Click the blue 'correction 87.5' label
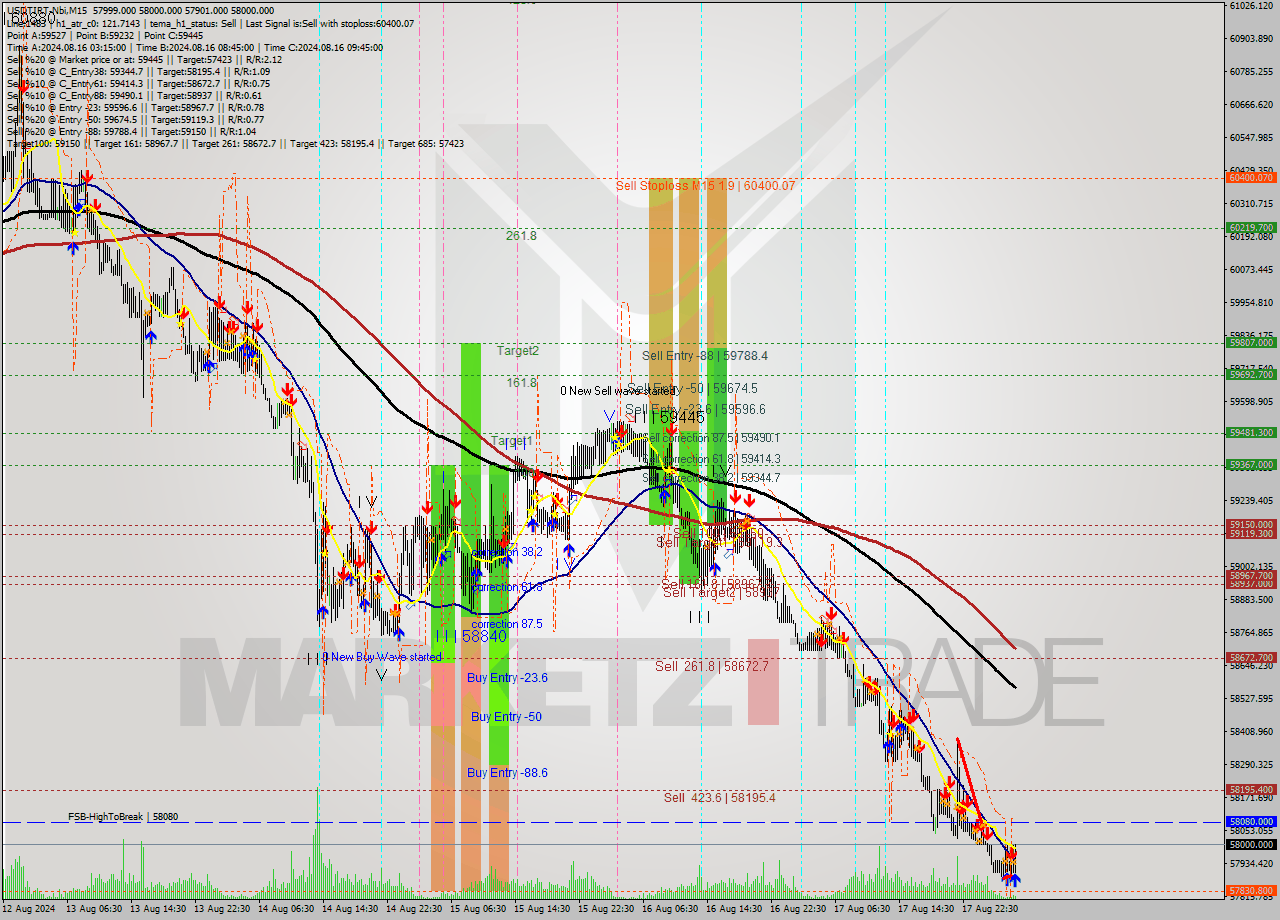 click(507, 624)
